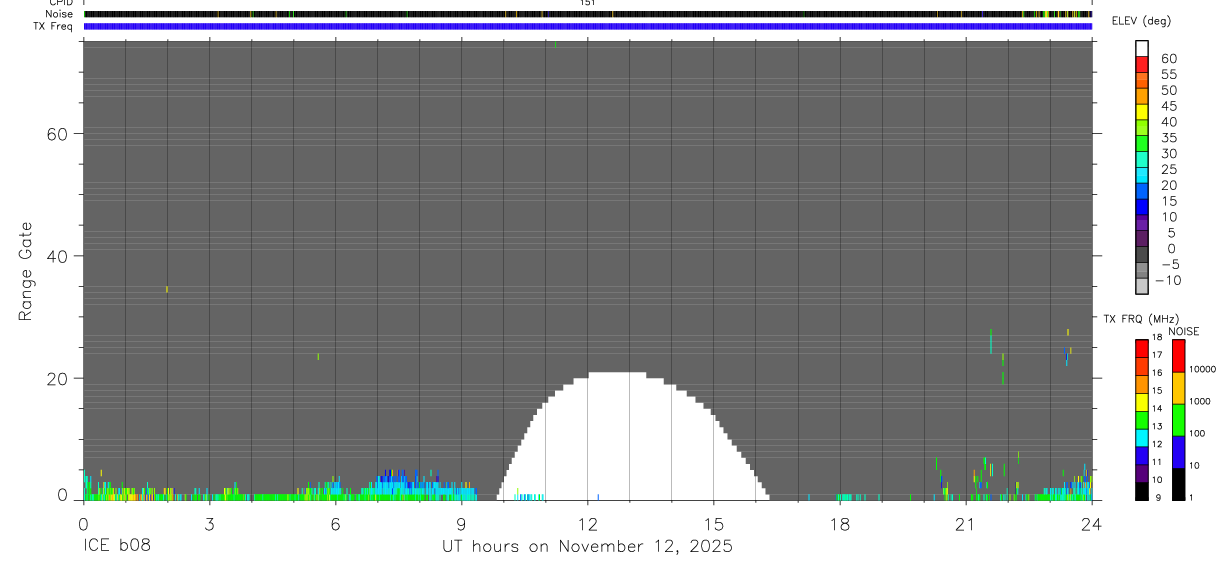Viewport: 1228px width, 567px height.
Task: Select the cyan ELEV colorbar segment between 25 and 20
Action: pos(1142,176)
